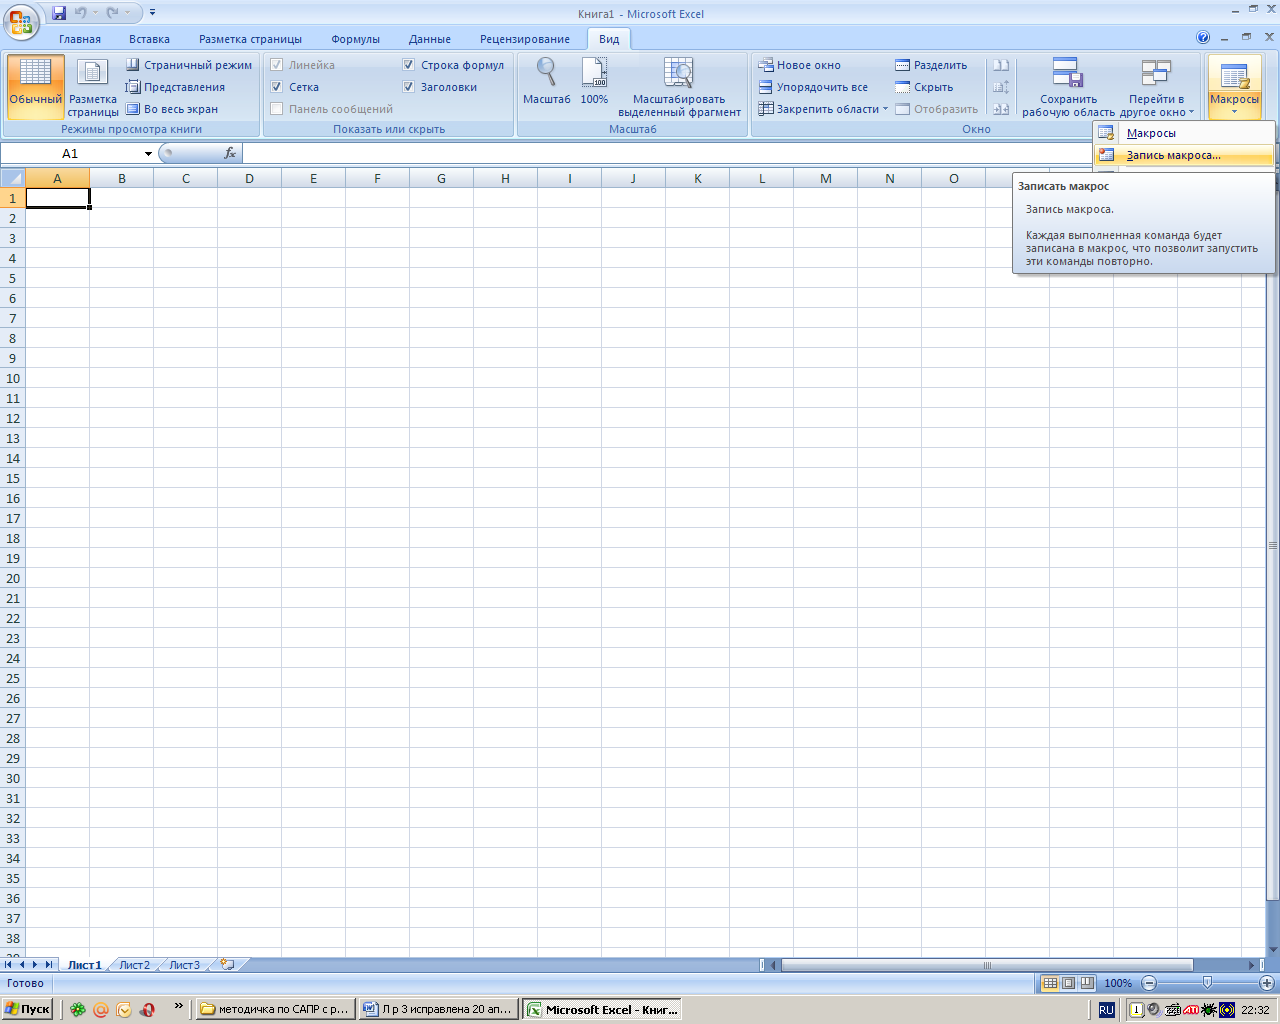Click the zoom slider handle

point(1207,983)
